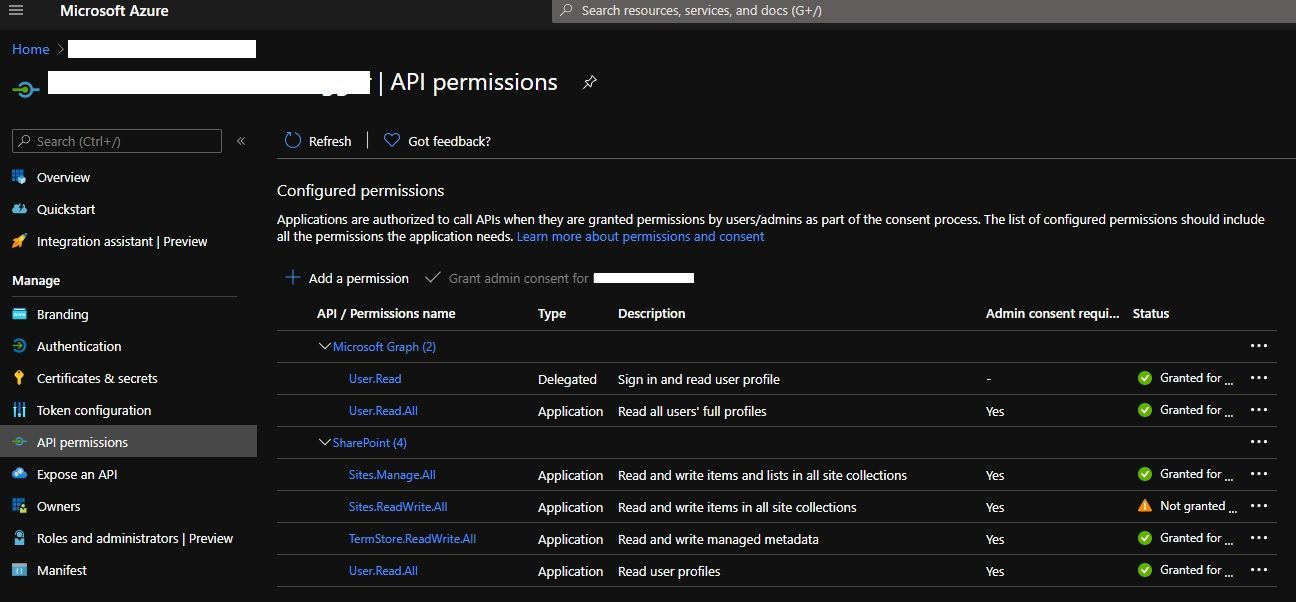
Task: Open the ellipsis menu for the SharePoint group
Action: (x=1259, y=442)
